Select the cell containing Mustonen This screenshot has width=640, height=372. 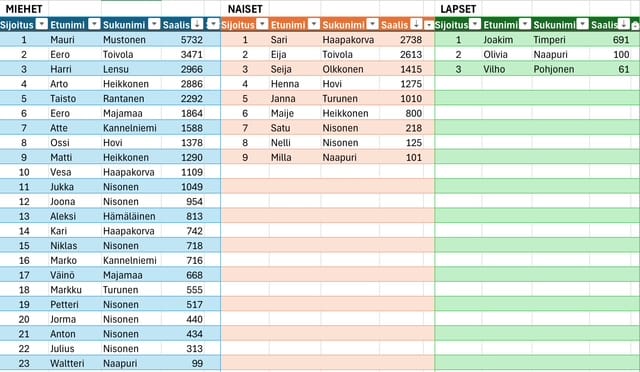(x=131, y=40)
